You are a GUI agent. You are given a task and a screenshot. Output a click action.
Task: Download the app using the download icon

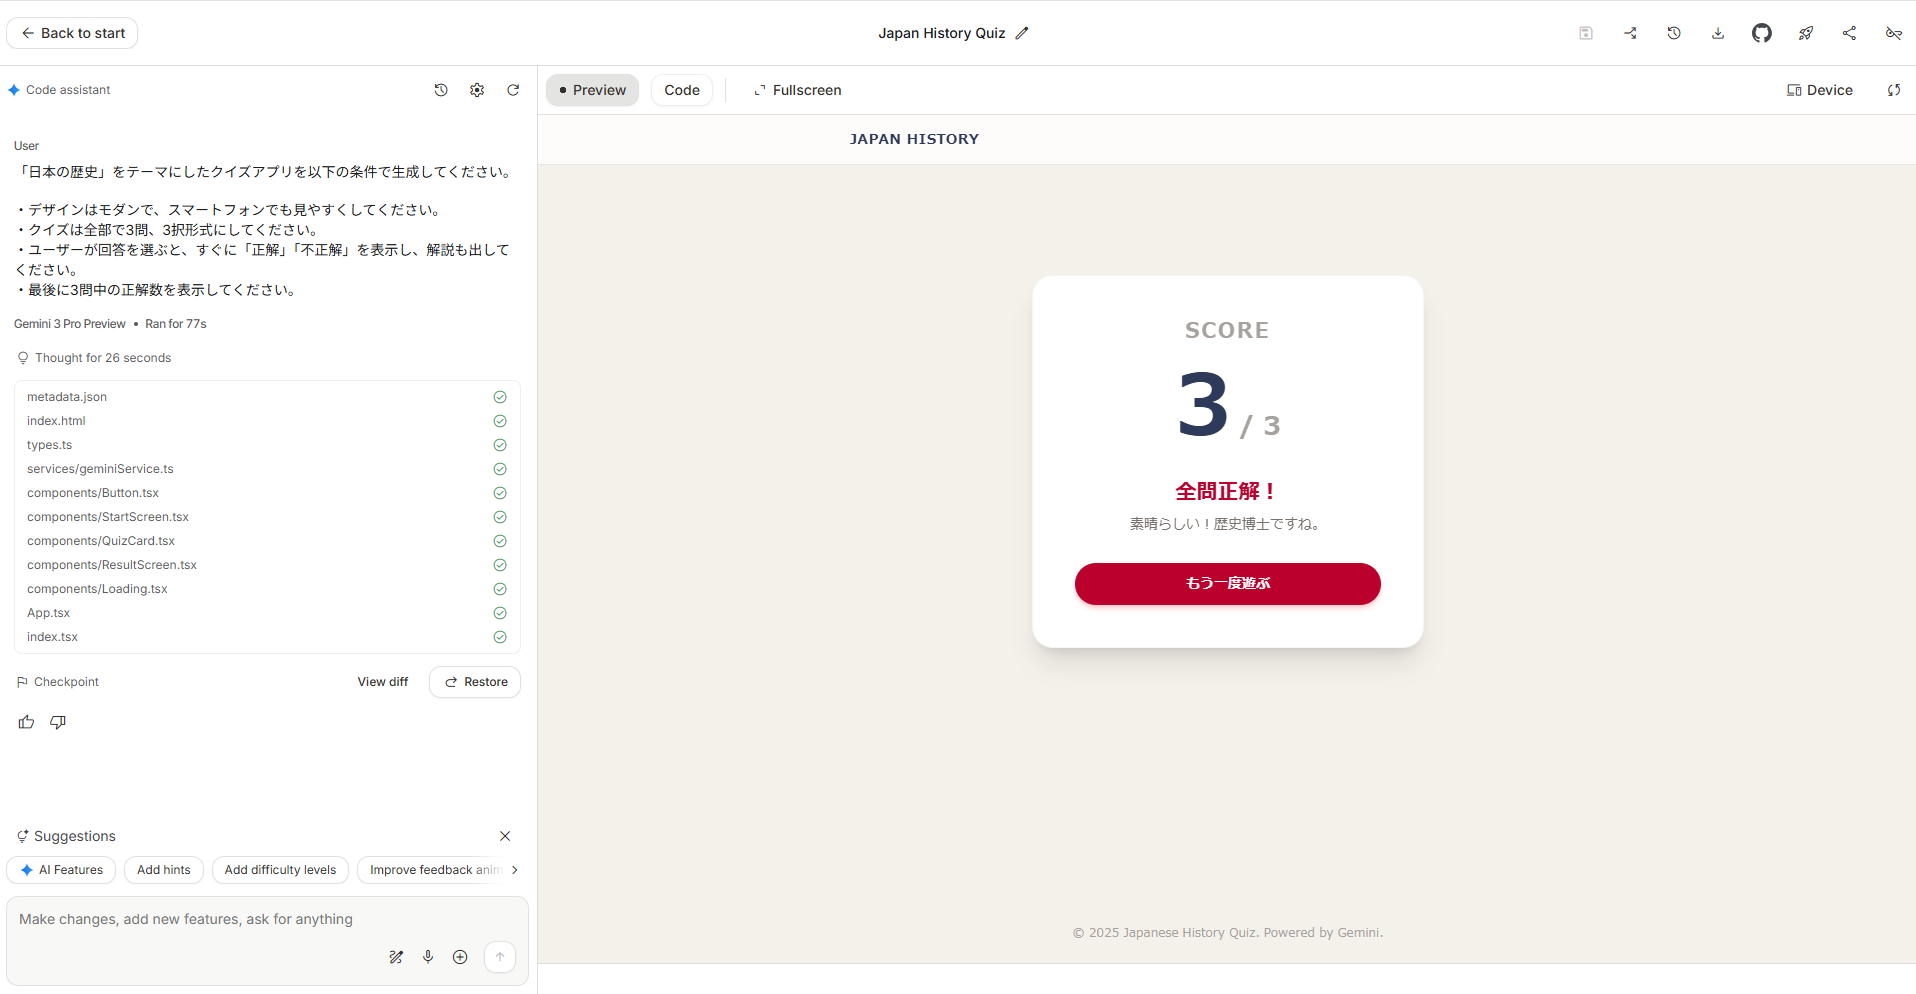pyautogui.click(x=1717, y=33)
